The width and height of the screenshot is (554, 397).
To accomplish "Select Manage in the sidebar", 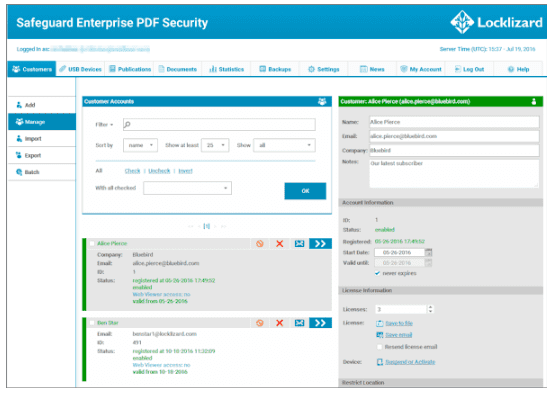I will coord(42,122).
